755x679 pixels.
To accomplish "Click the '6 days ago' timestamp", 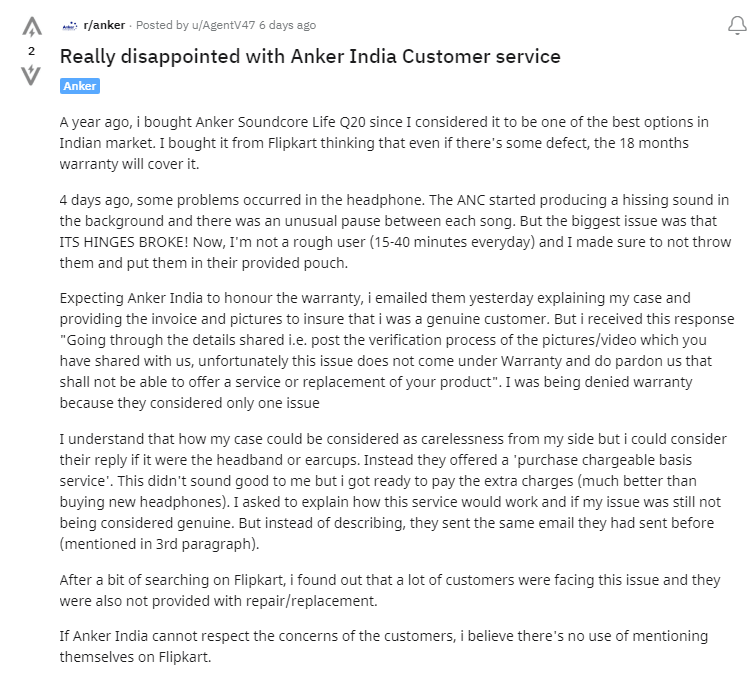I will [287, 25].
